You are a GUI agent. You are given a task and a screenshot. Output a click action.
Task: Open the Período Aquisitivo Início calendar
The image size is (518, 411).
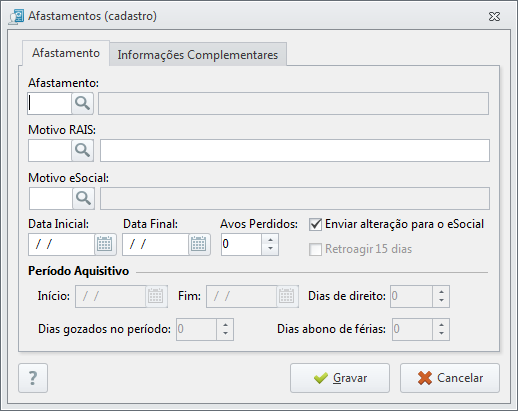[156, 296]
